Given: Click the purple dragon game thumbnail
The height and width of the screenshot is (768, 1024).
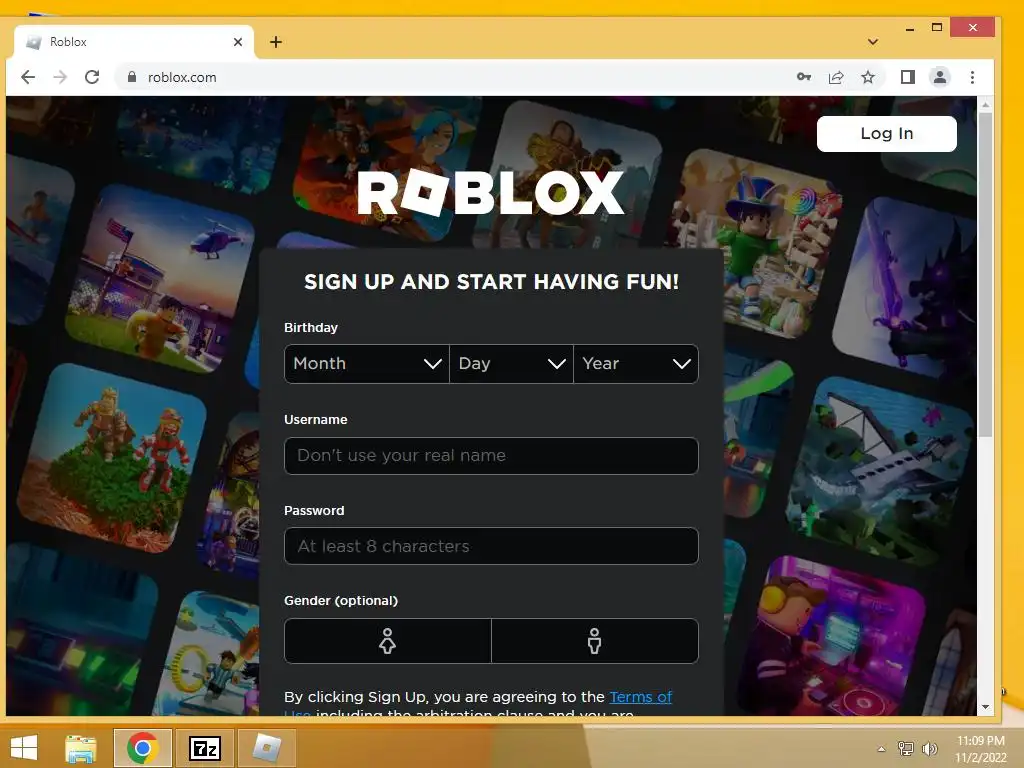Looking at the screenshot, I should [904, 287].
